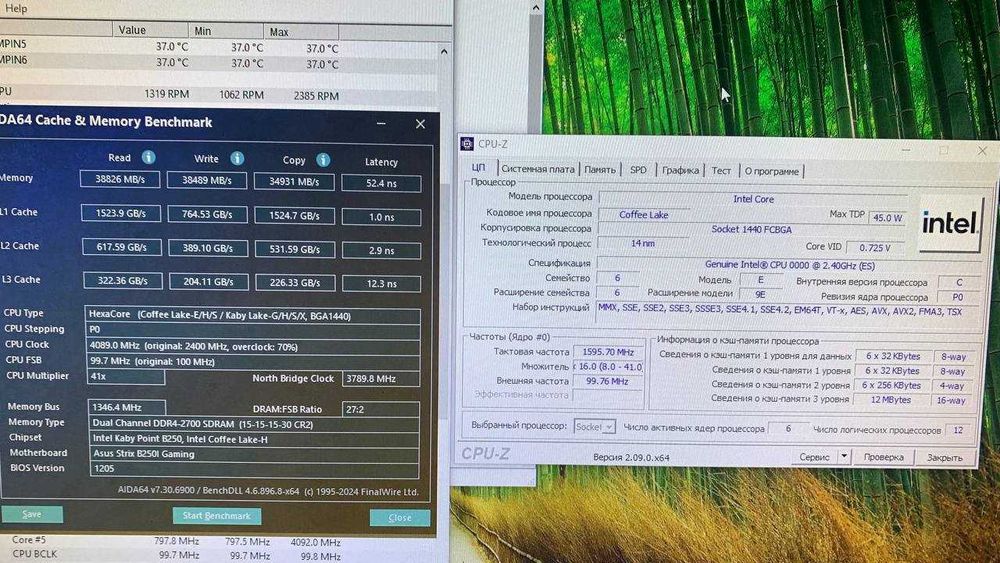
Task: Click the CPU Clock field 4089.0 MHz
Action: point(253,346)
